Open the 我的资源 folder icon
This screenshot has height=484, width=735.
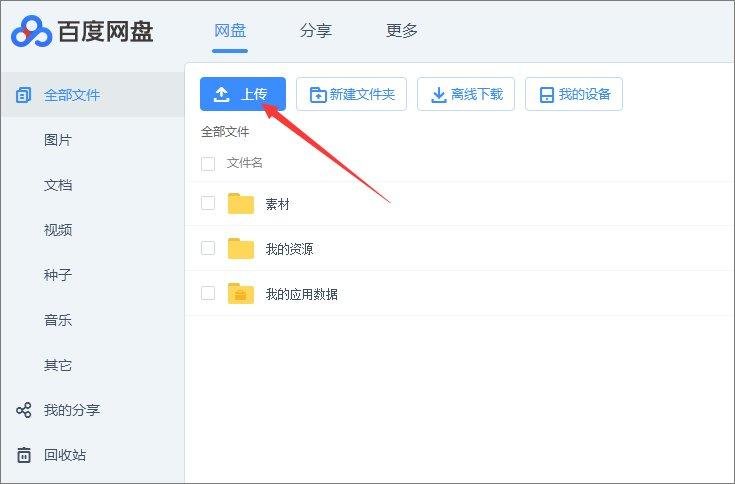point(241,249)
